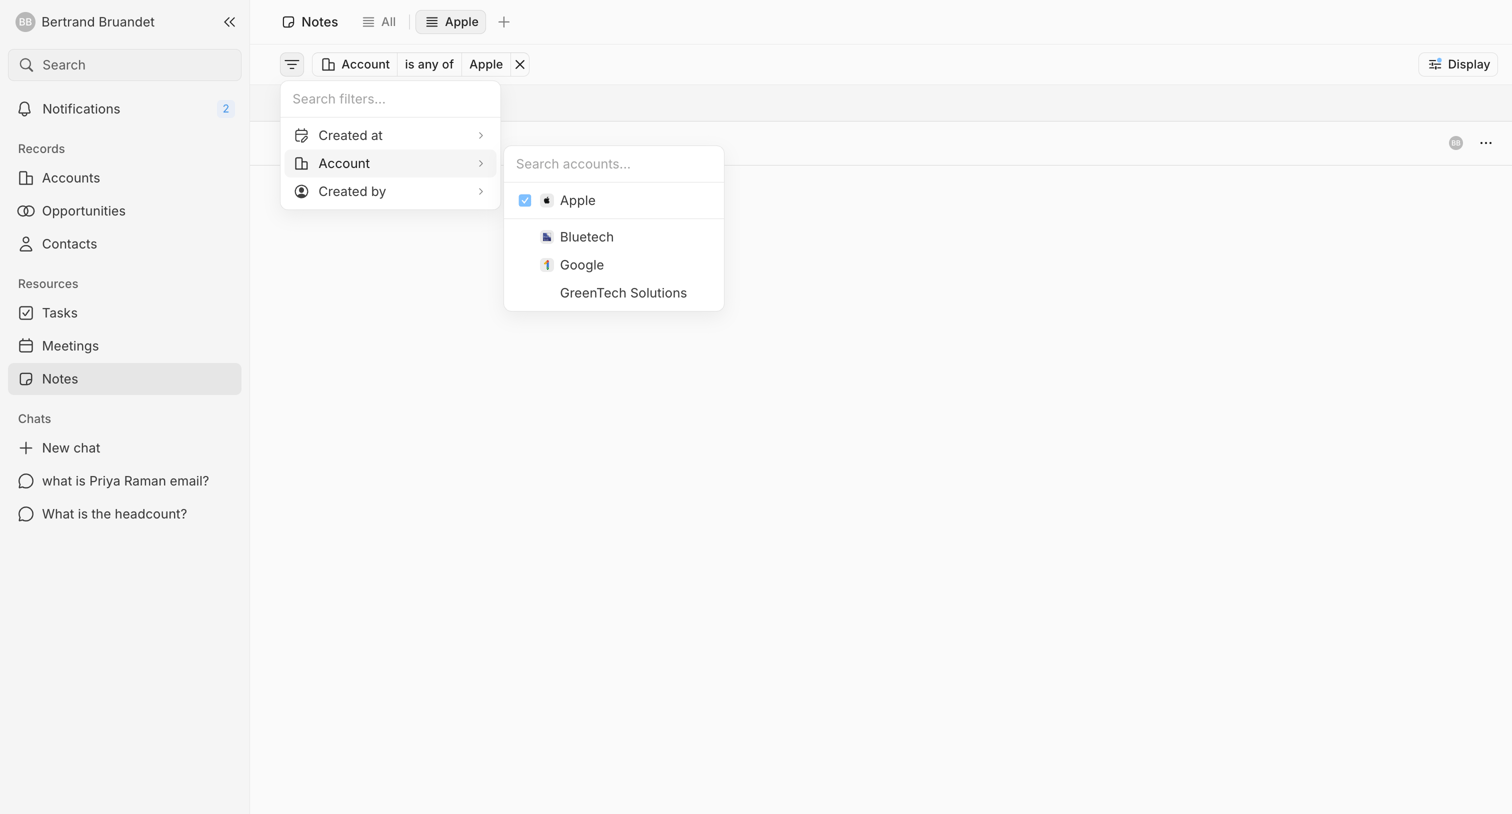
Task: Click the sidebar search magnifier icon
Action: pos(27,65)
